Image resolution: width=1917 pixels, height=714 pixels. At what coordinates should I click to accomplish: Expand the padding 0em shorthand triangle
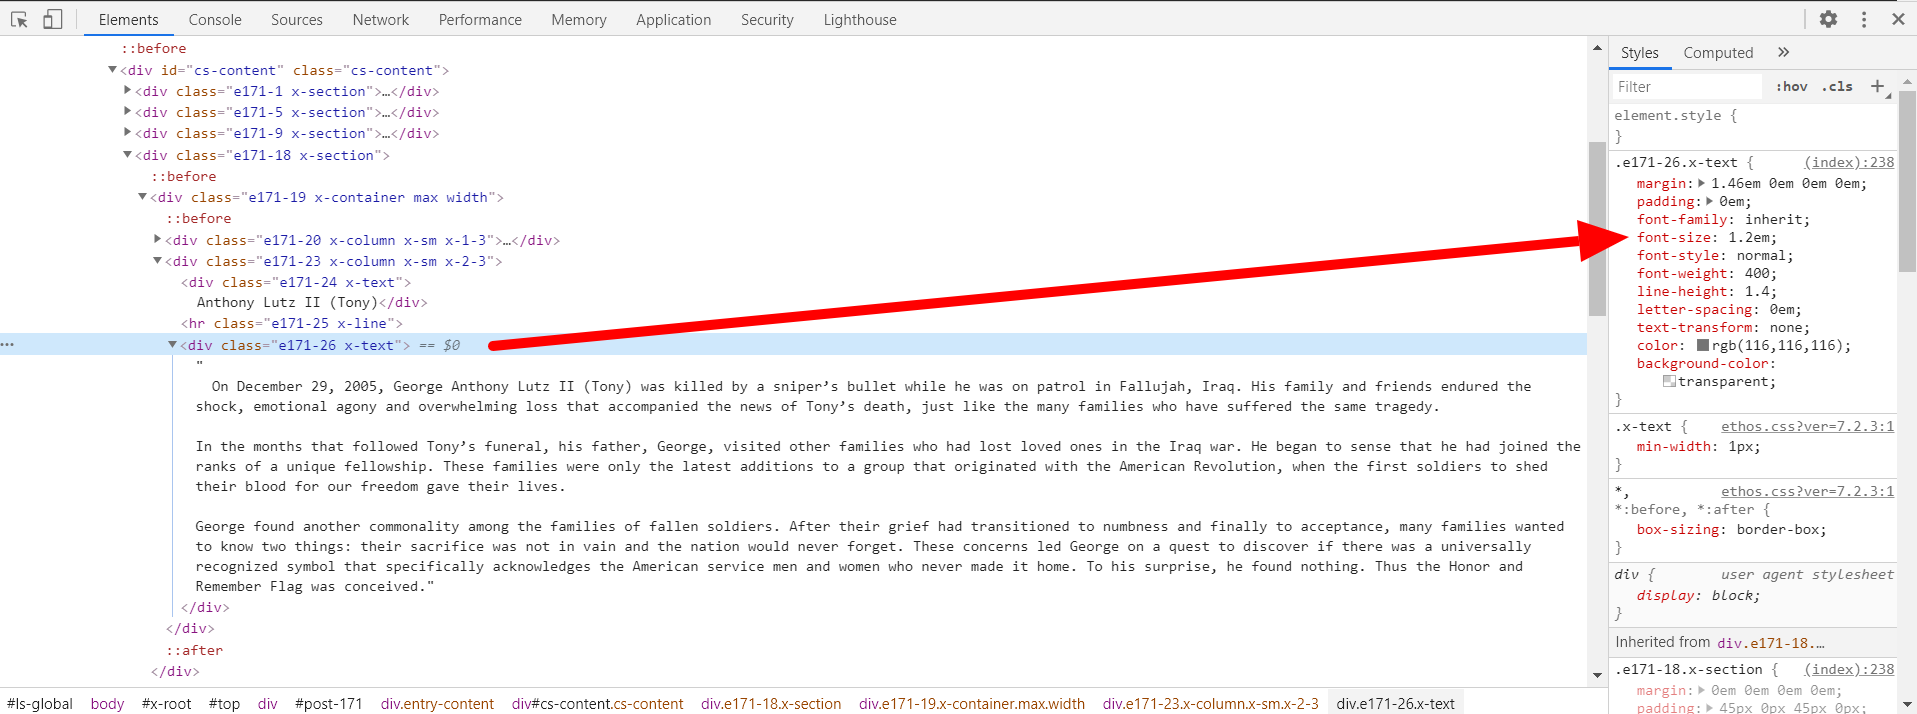1709,201
